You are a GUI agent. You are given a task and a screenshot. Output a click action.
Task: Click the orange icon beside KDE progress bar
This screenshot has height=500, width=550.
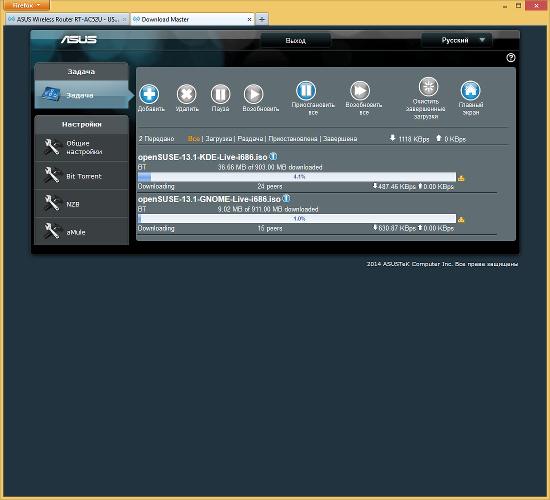[x=461, y=178]
